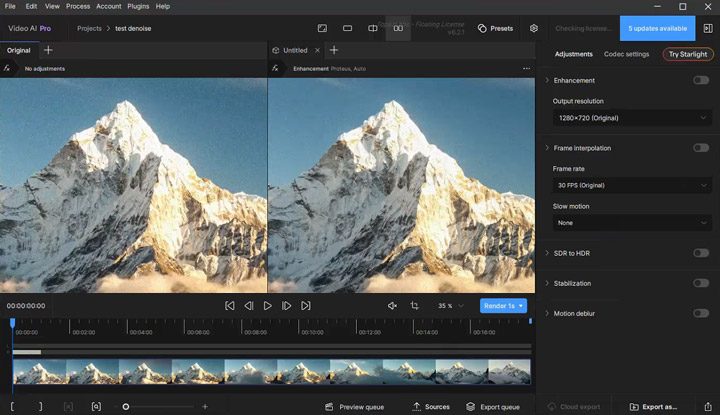Open the Slow motion None dropdown
Screen dimensions: 720x415
click(632, 223)
